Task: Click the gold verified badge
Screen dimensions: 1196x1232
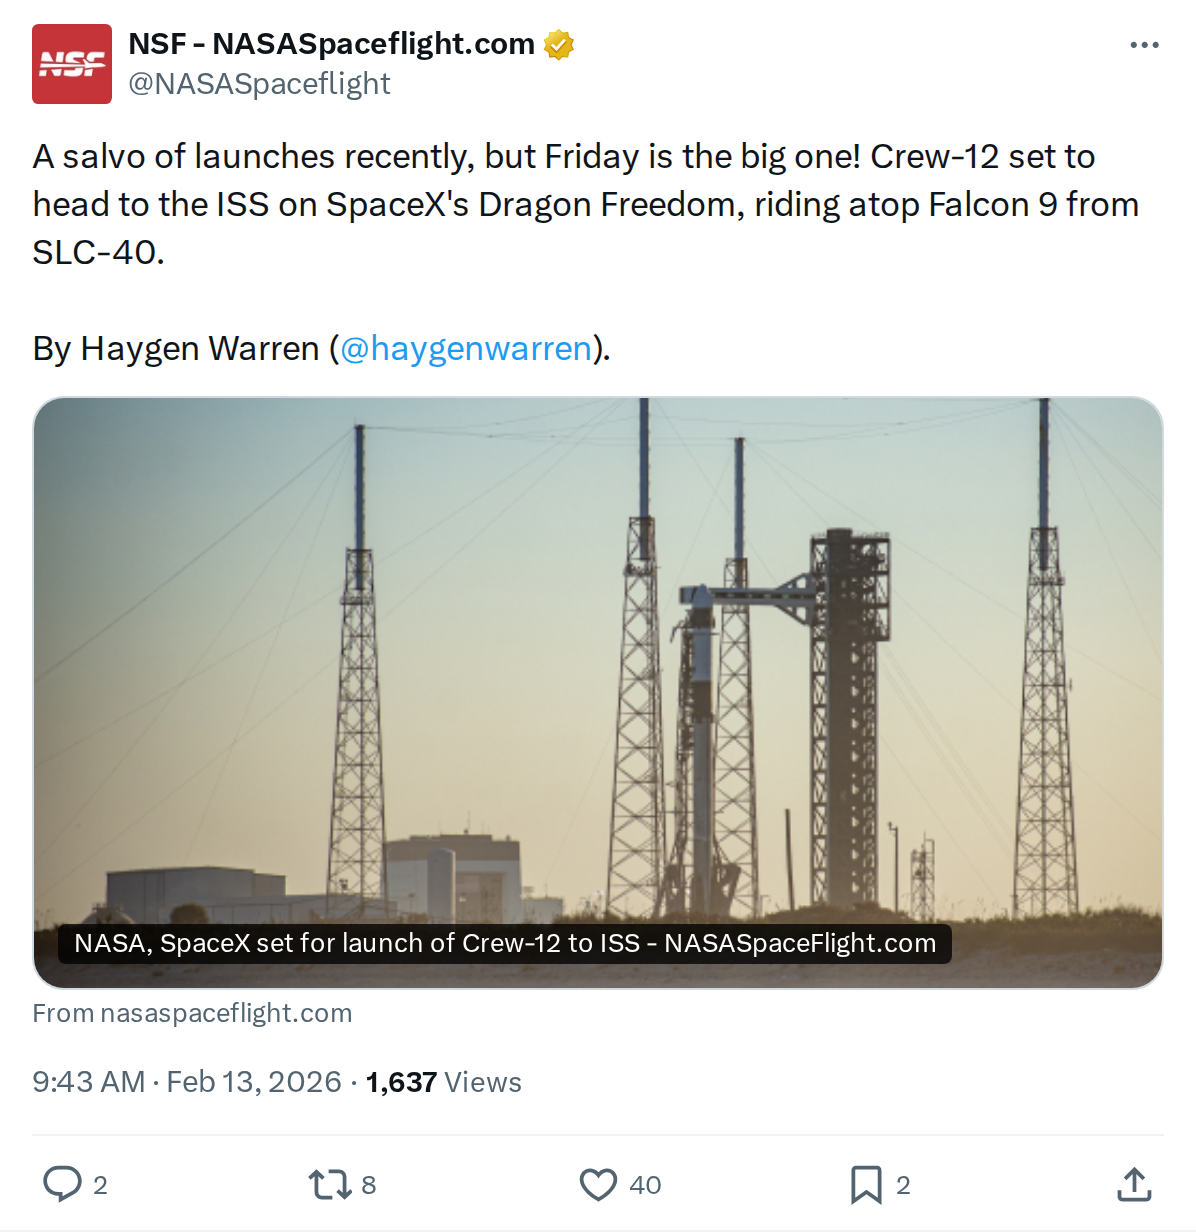Action: click(x=559, y=43)
